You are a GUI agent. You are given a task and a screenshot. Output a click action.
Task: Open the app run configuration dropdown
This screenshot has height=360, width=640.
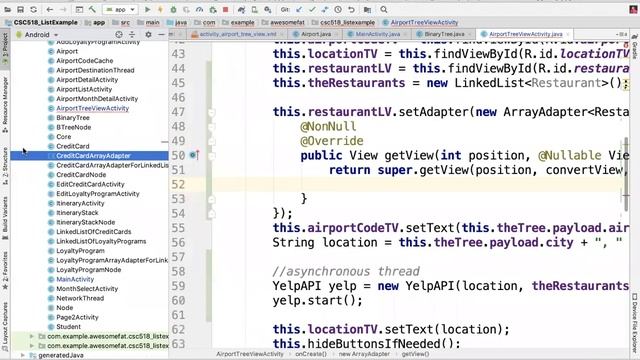[x=121, y=9]
